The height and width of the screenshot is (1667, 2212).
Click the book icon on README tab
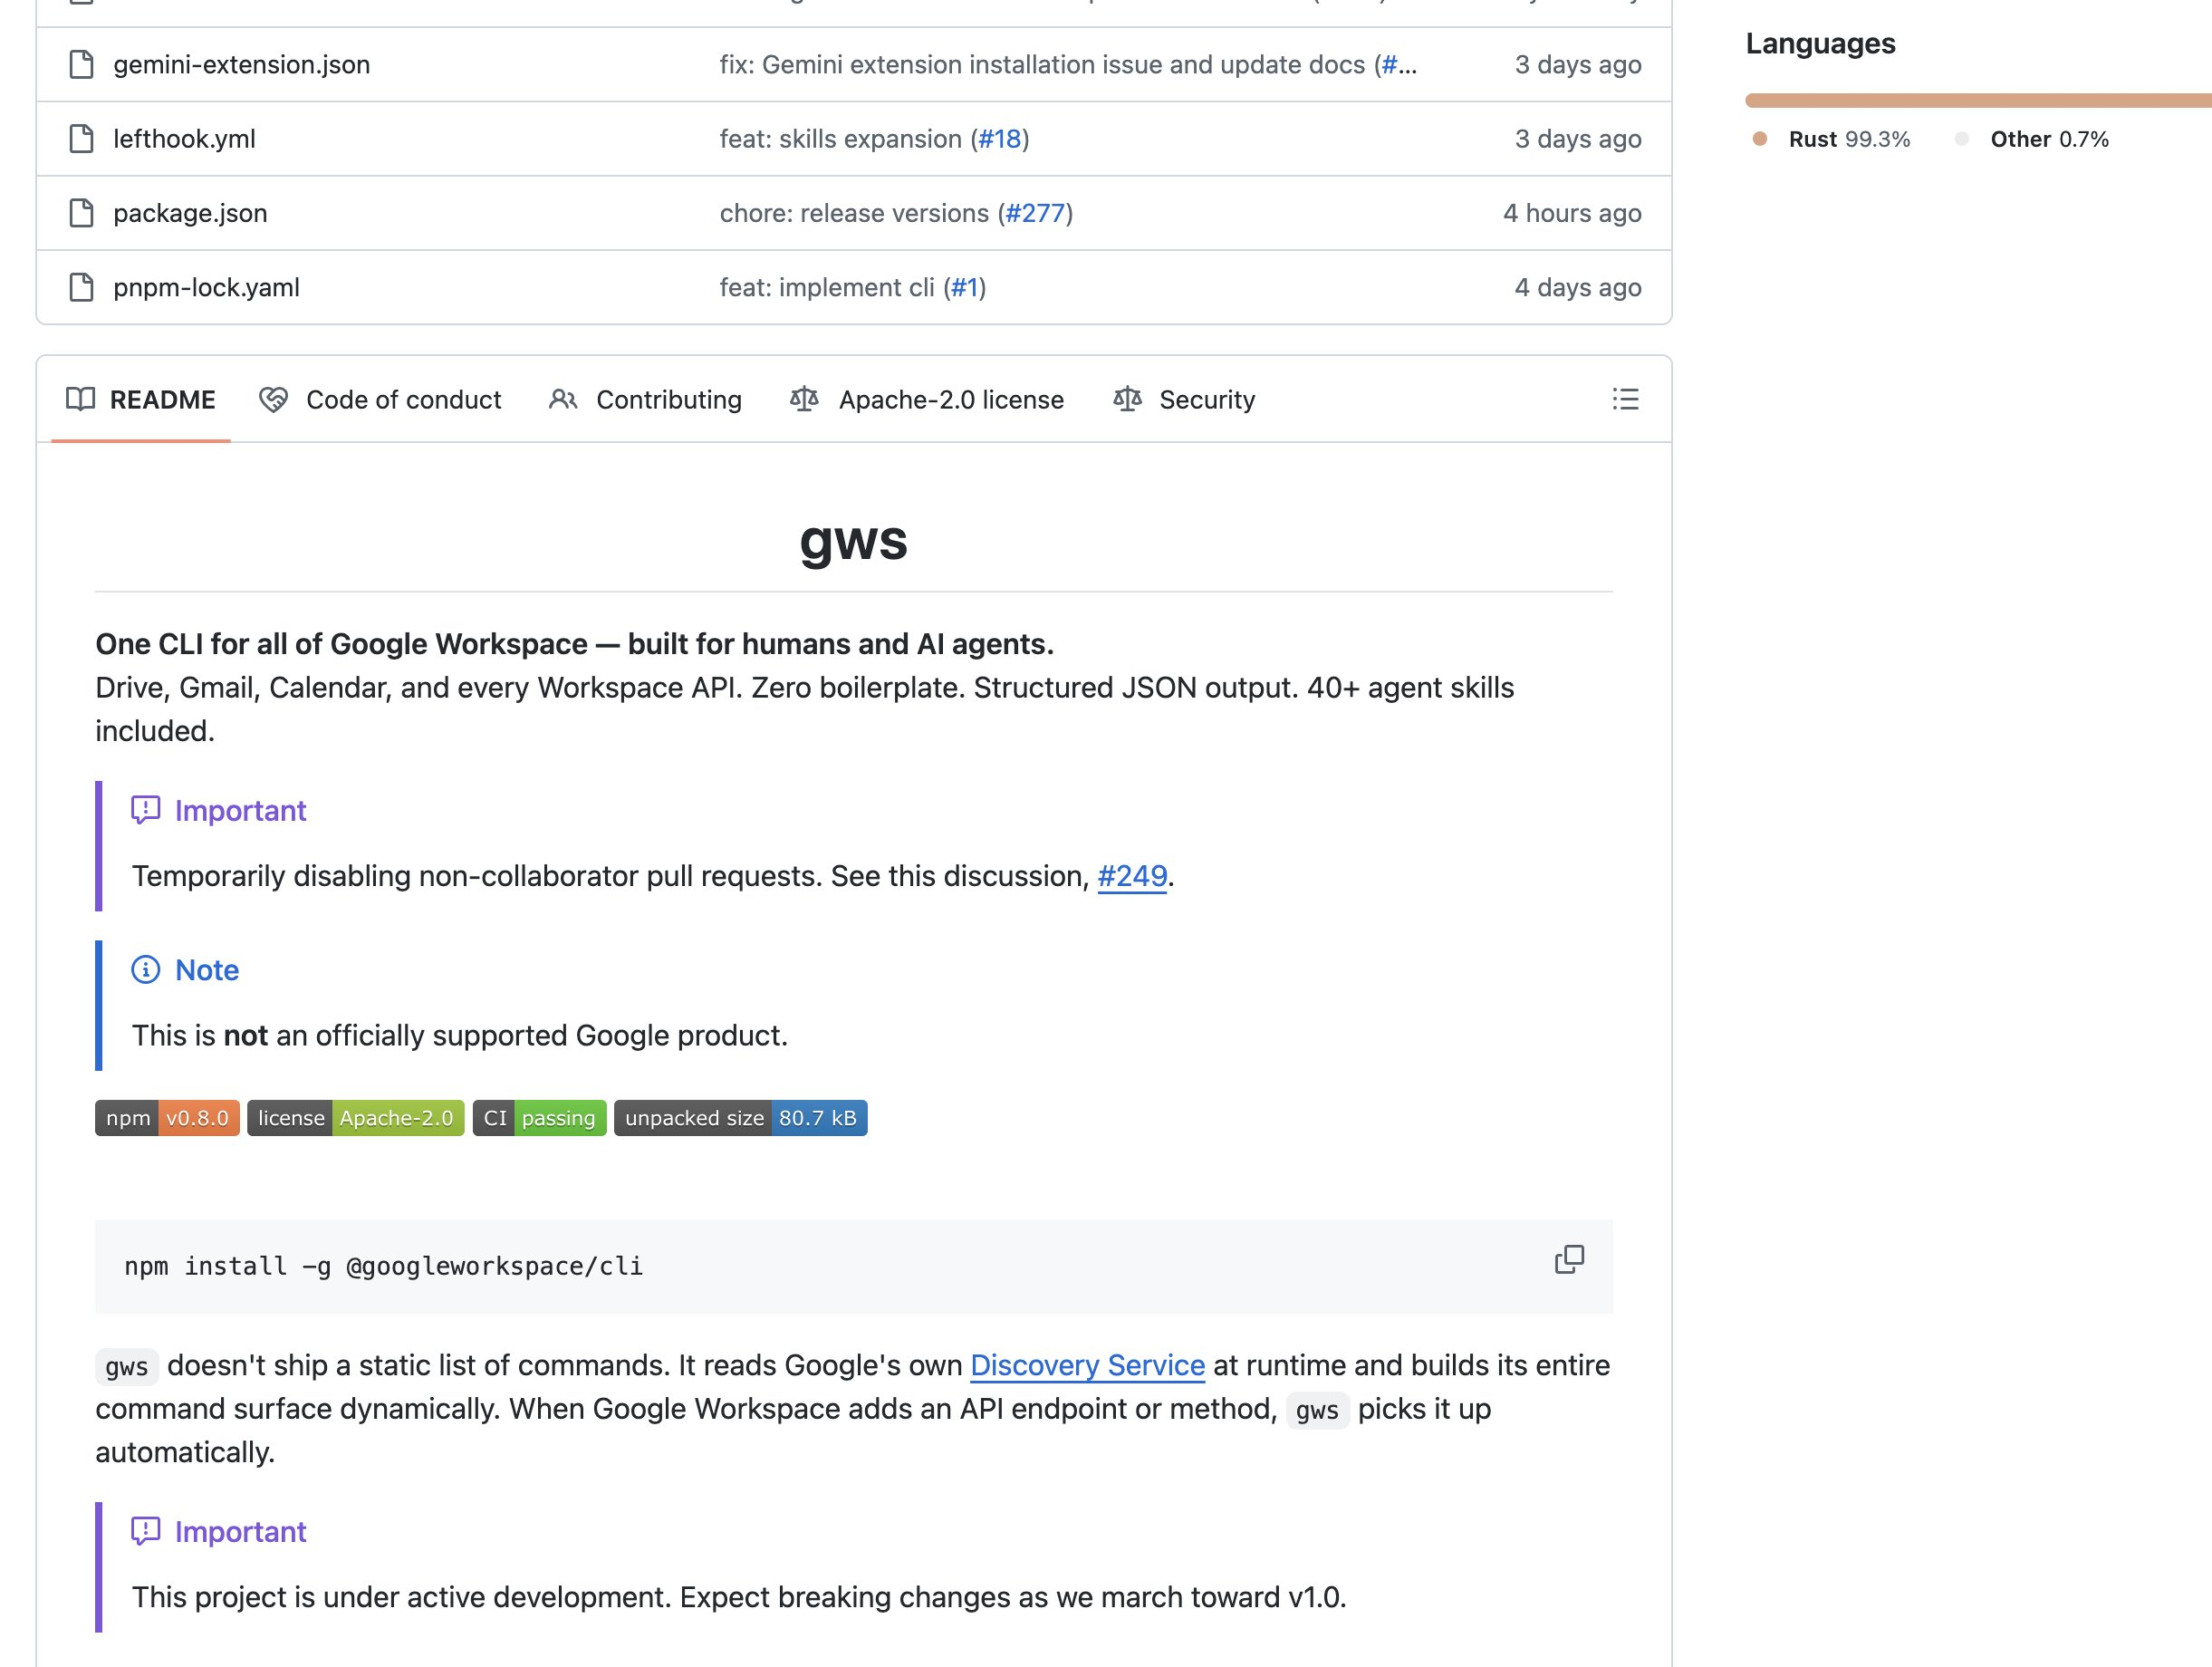[80, 399]
